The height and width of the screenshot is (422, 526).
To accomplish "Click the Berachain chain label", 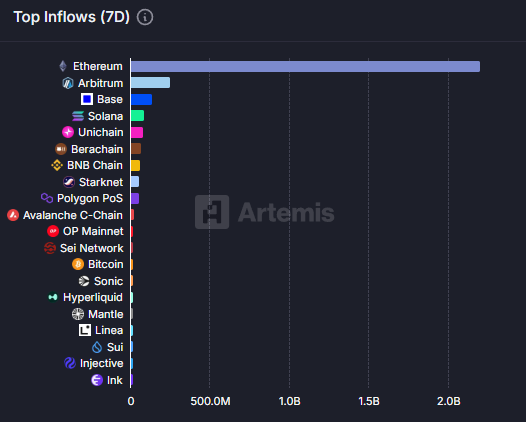I will [x=97, y=149].
